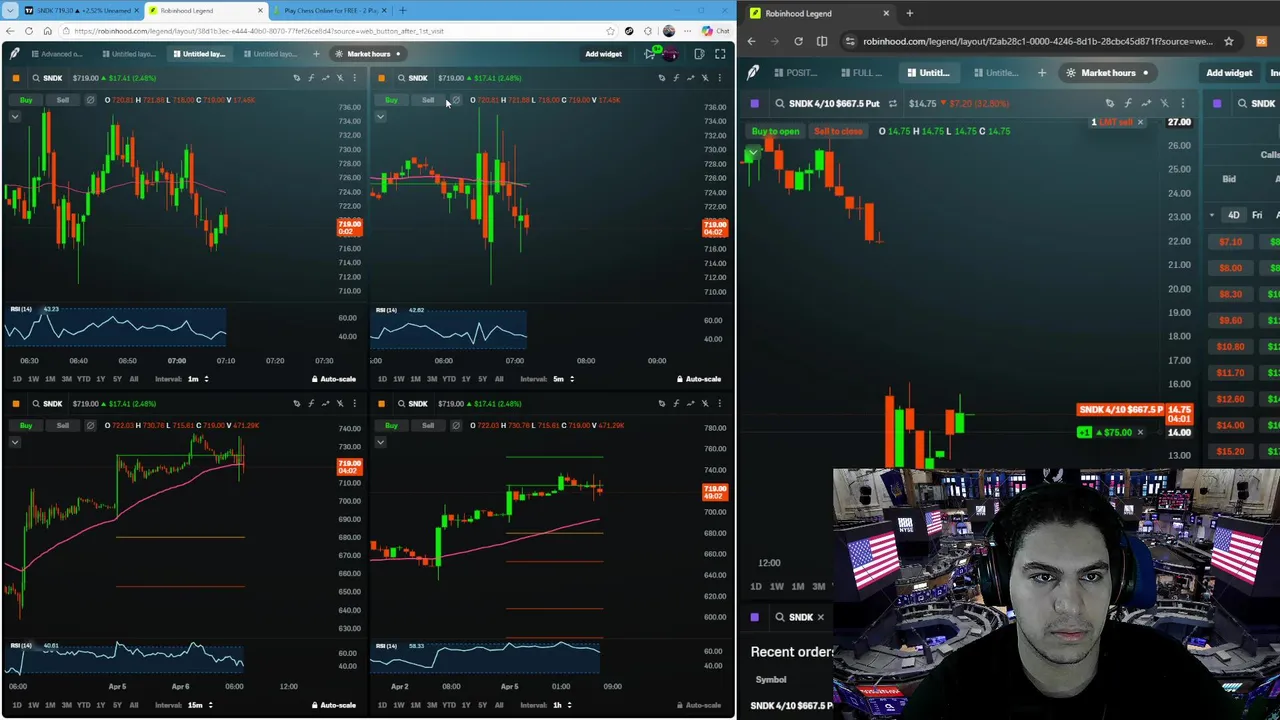This screenshot has height=720, width=1280.
Task: Click sidebar panel icon in left Legend window
Action: coord(699,54)
